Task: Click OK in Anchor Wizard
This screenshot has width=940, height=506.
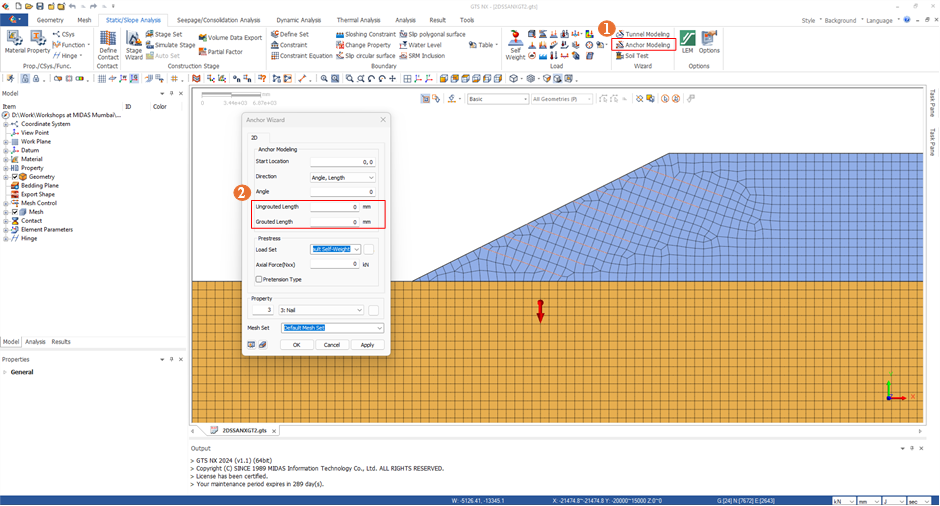Action: pyautogui.click(x=296, y=345)
